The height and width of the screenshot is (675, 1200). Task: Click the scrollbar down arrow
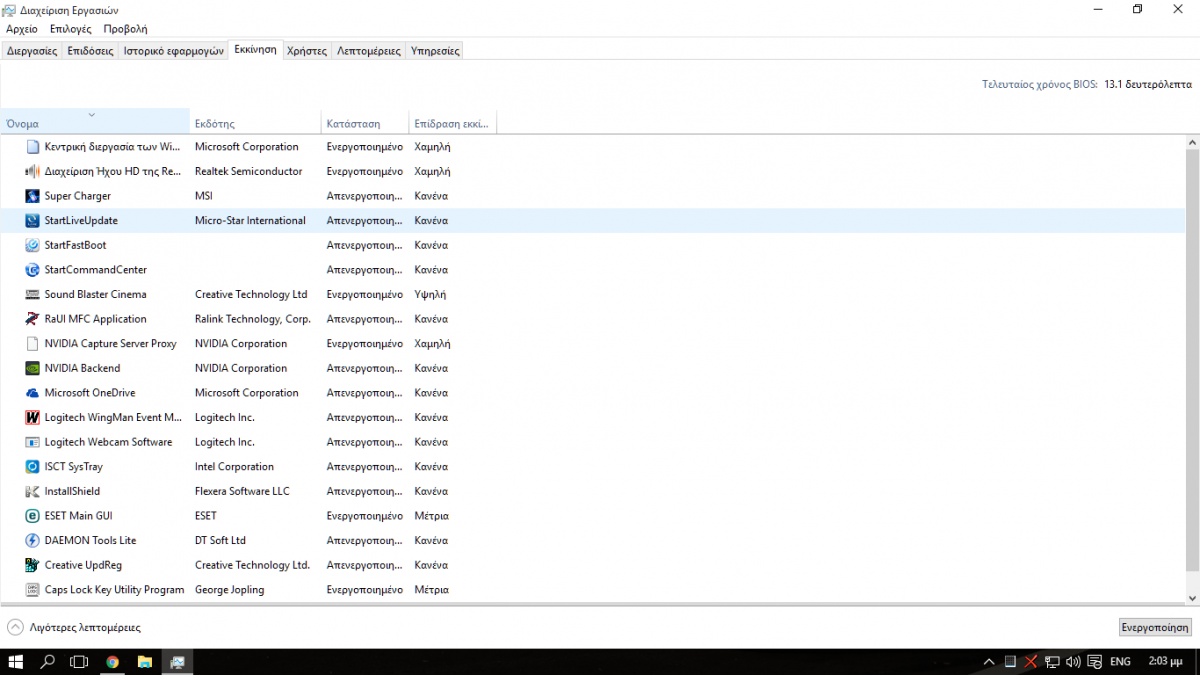tap(1192, 597)
